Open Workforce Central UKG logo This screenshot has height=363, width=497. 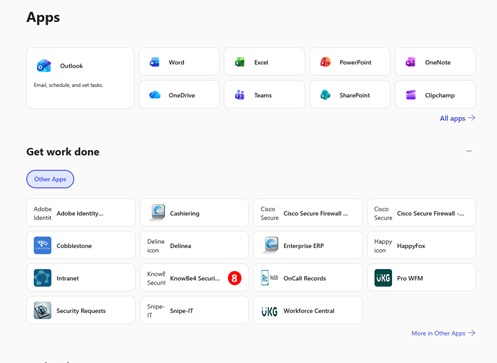[269, 311]
